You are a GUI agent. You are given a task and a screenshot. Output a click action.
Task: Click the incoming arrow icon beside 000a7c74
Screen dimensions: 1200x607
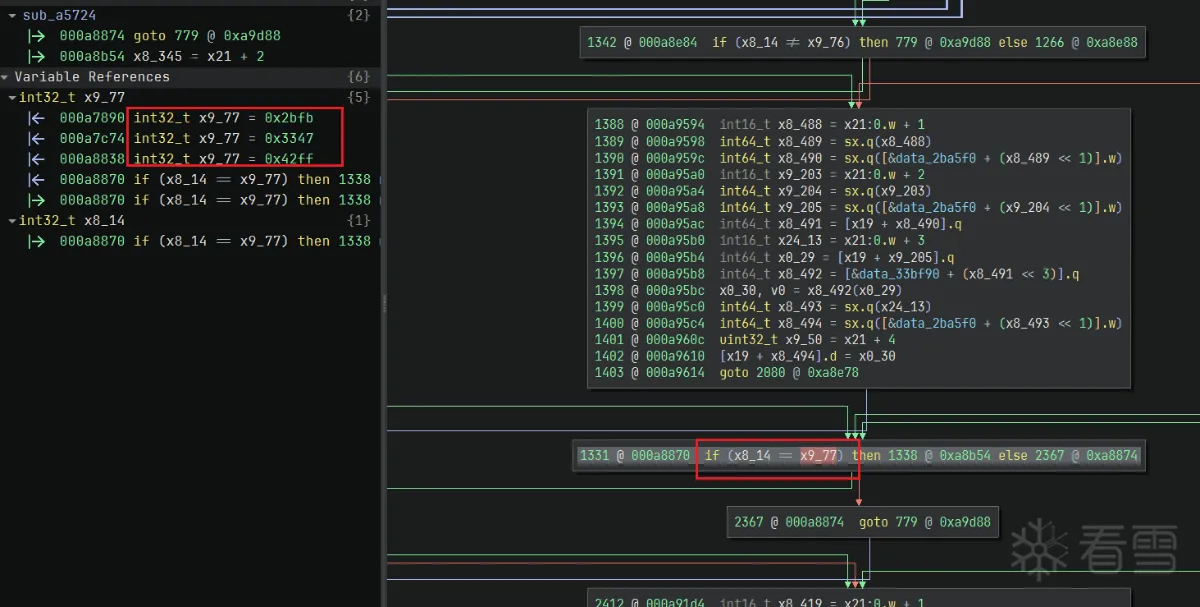pos(37,139)
